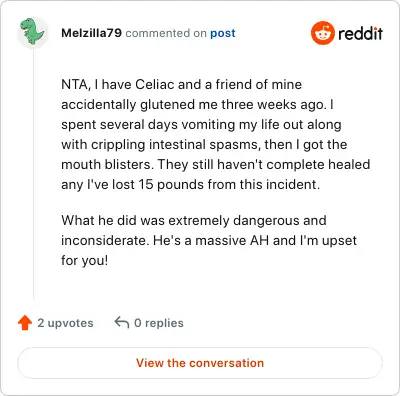Click the orange Reddit Snoo logo
The image size is (400, 396).
[x=323, y=33]
